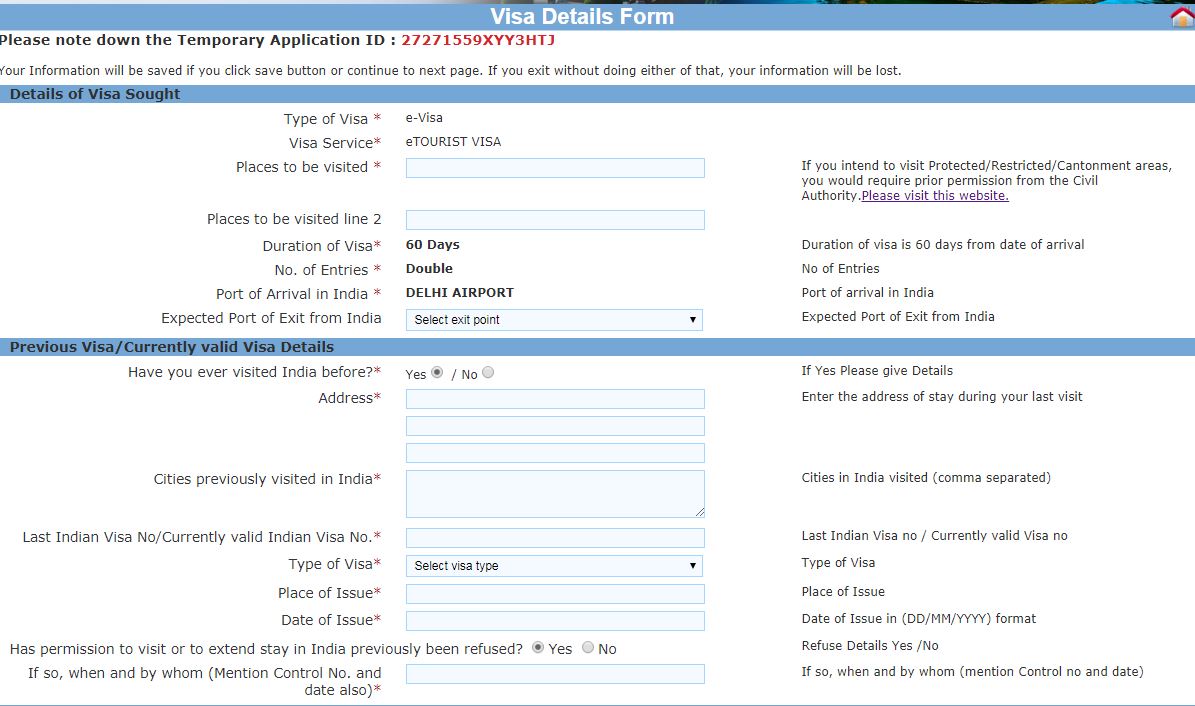Click the Date of Issue field
The image size is (1195, 706).
(554, 620)
